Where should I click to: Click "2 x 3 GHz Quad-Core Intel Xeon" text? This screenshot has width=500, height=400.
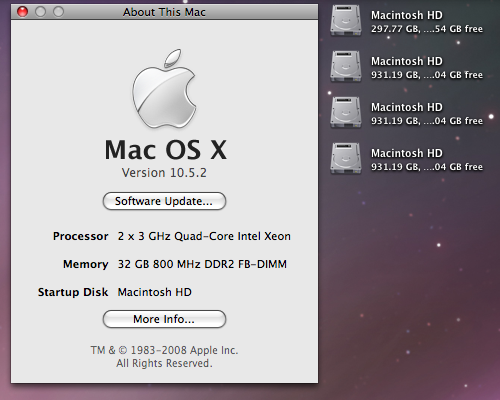[x=204, y=236]
